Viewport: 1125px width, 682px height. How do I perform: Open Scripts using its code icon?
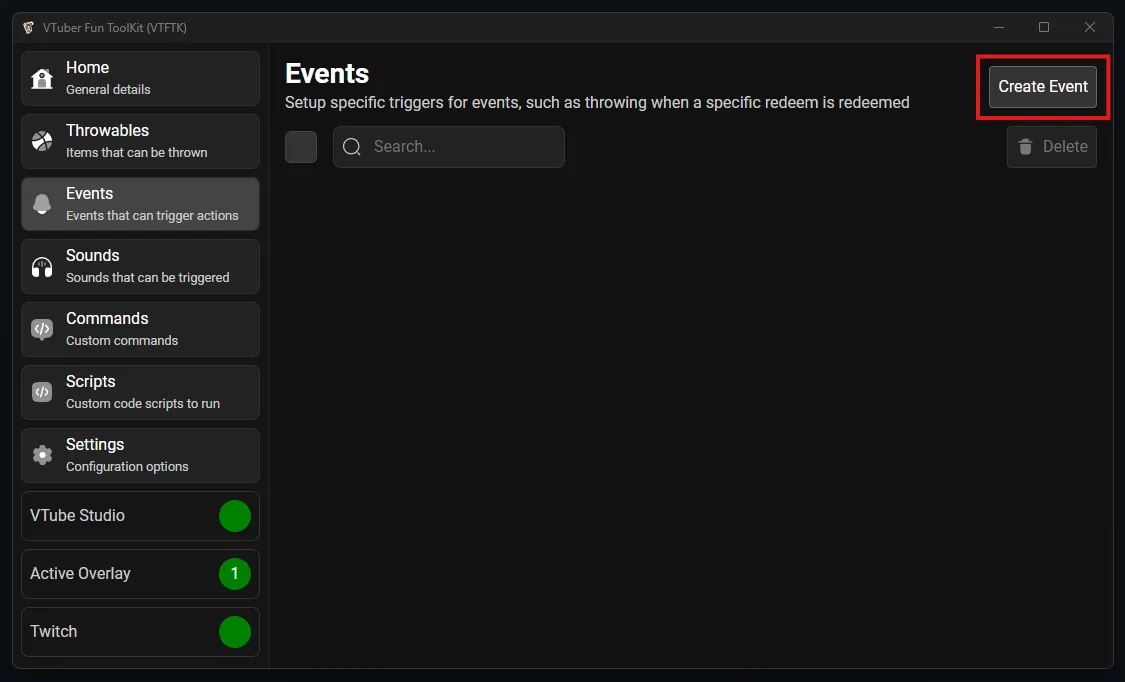click(x=42, y=393)
